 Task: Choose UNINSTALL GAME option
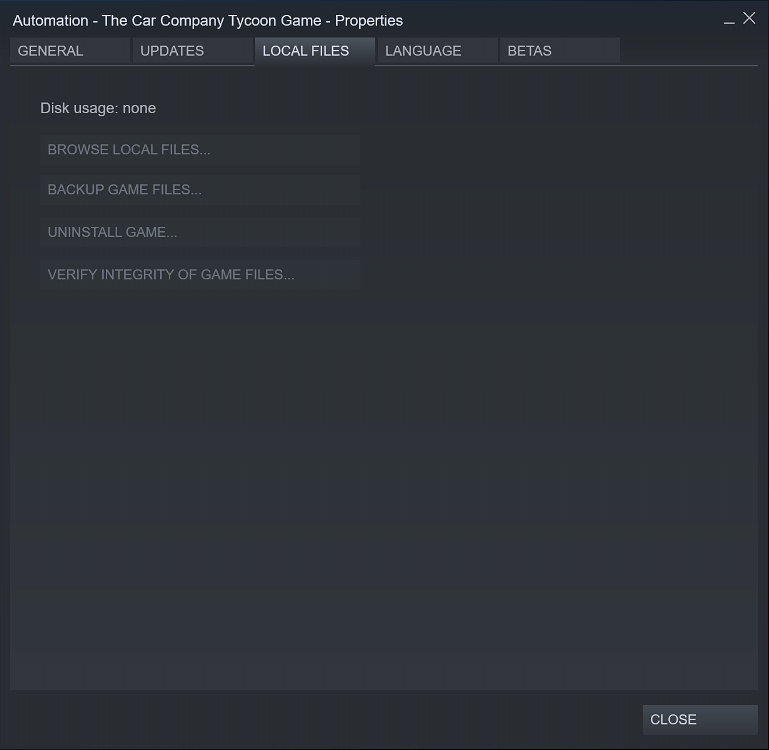tap(199, 232)
